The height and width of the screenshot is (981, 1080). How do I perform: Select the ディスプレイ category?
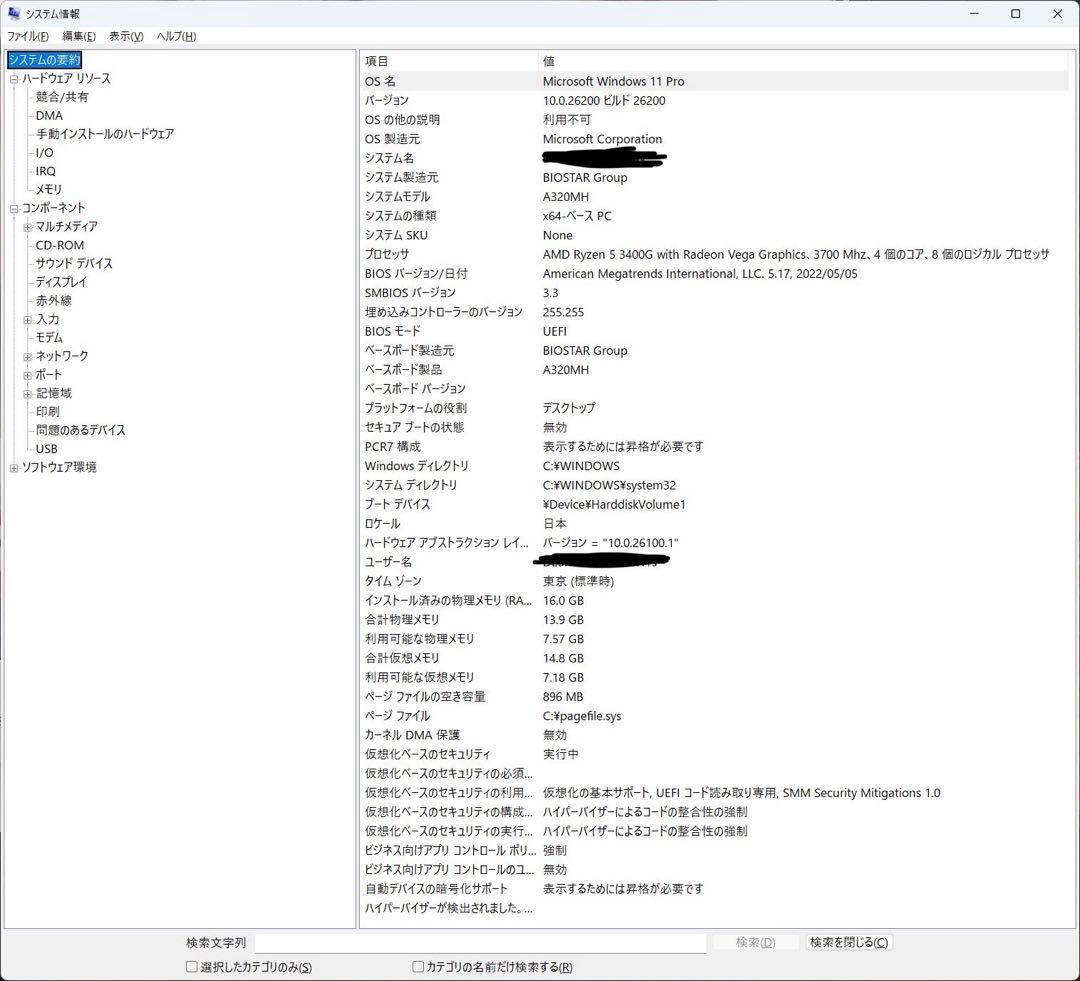[62, 282]
